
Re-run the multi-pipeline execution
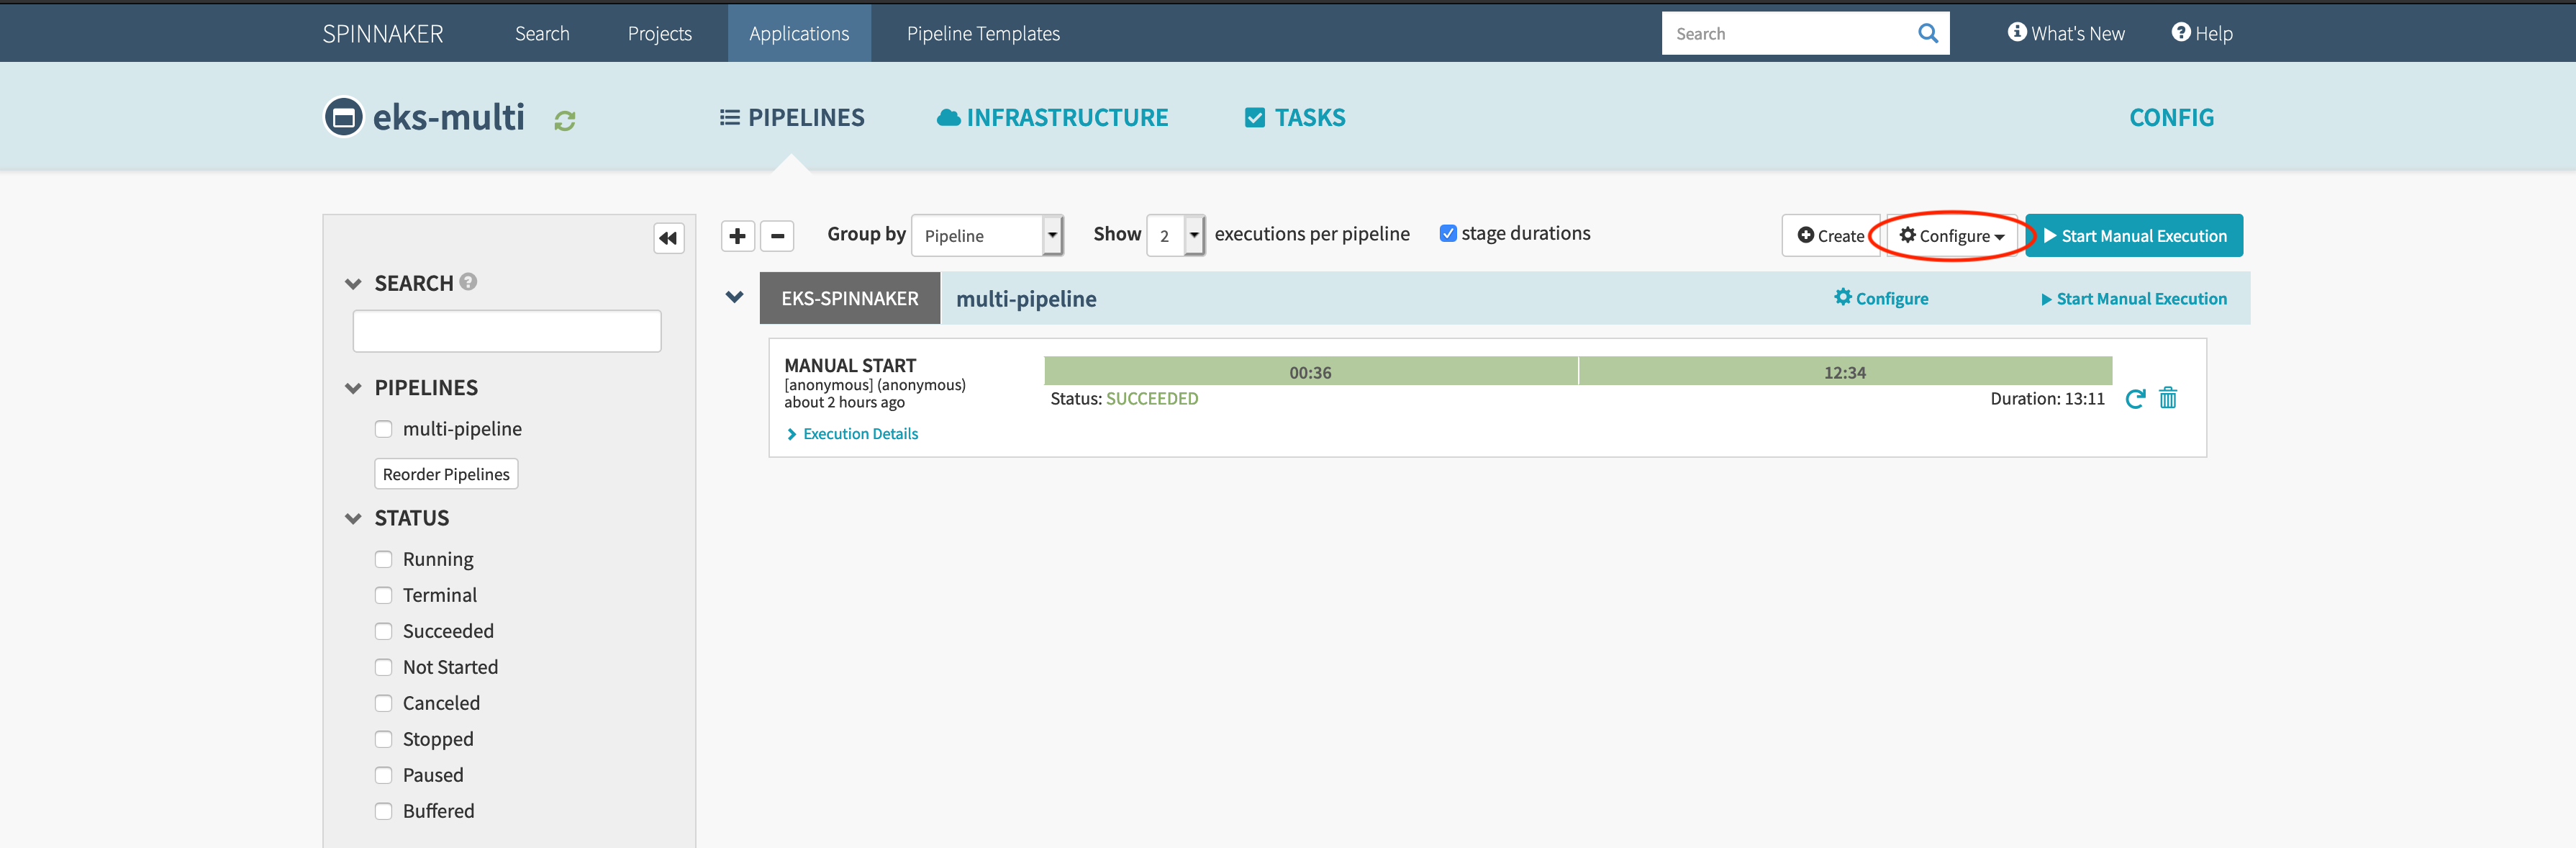click(x=2135, y=398)
